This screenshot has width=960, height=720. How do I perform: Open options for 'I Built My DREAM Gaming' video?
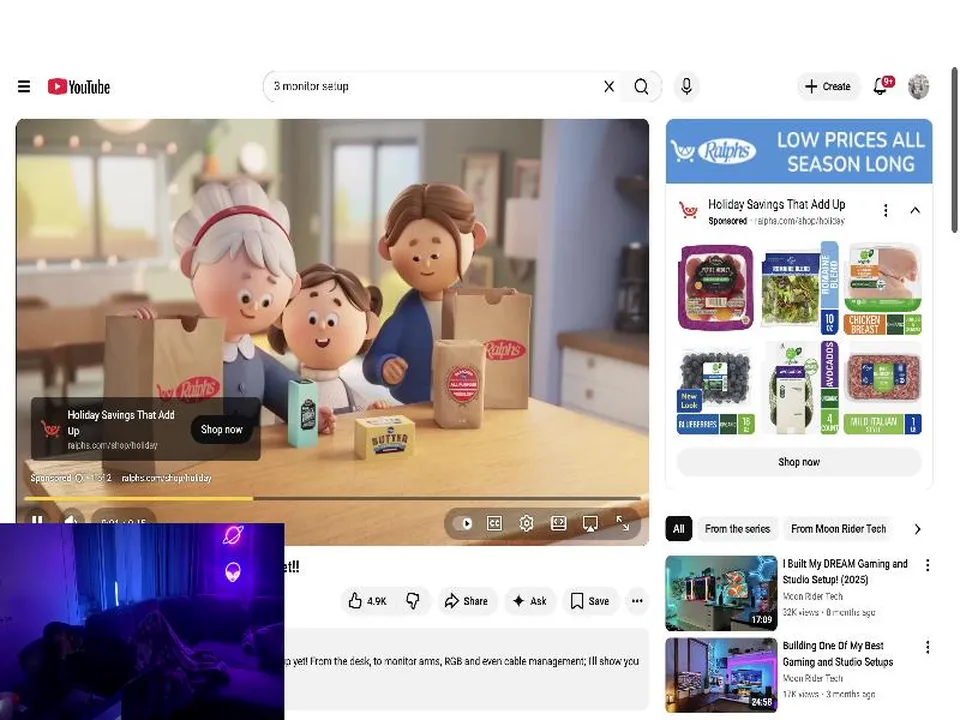click(x=928, y=565)
